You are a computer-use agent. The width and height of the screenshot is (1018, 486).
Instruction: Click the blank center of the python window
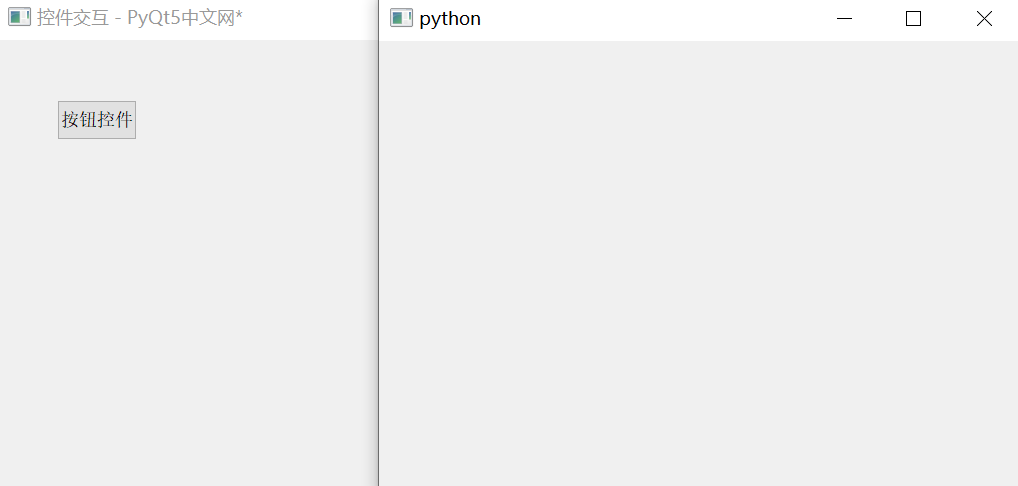698,264
